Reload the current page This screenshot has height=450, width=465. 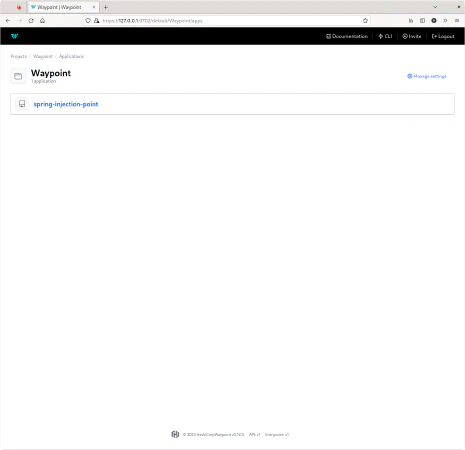click(x=31, y=21)
